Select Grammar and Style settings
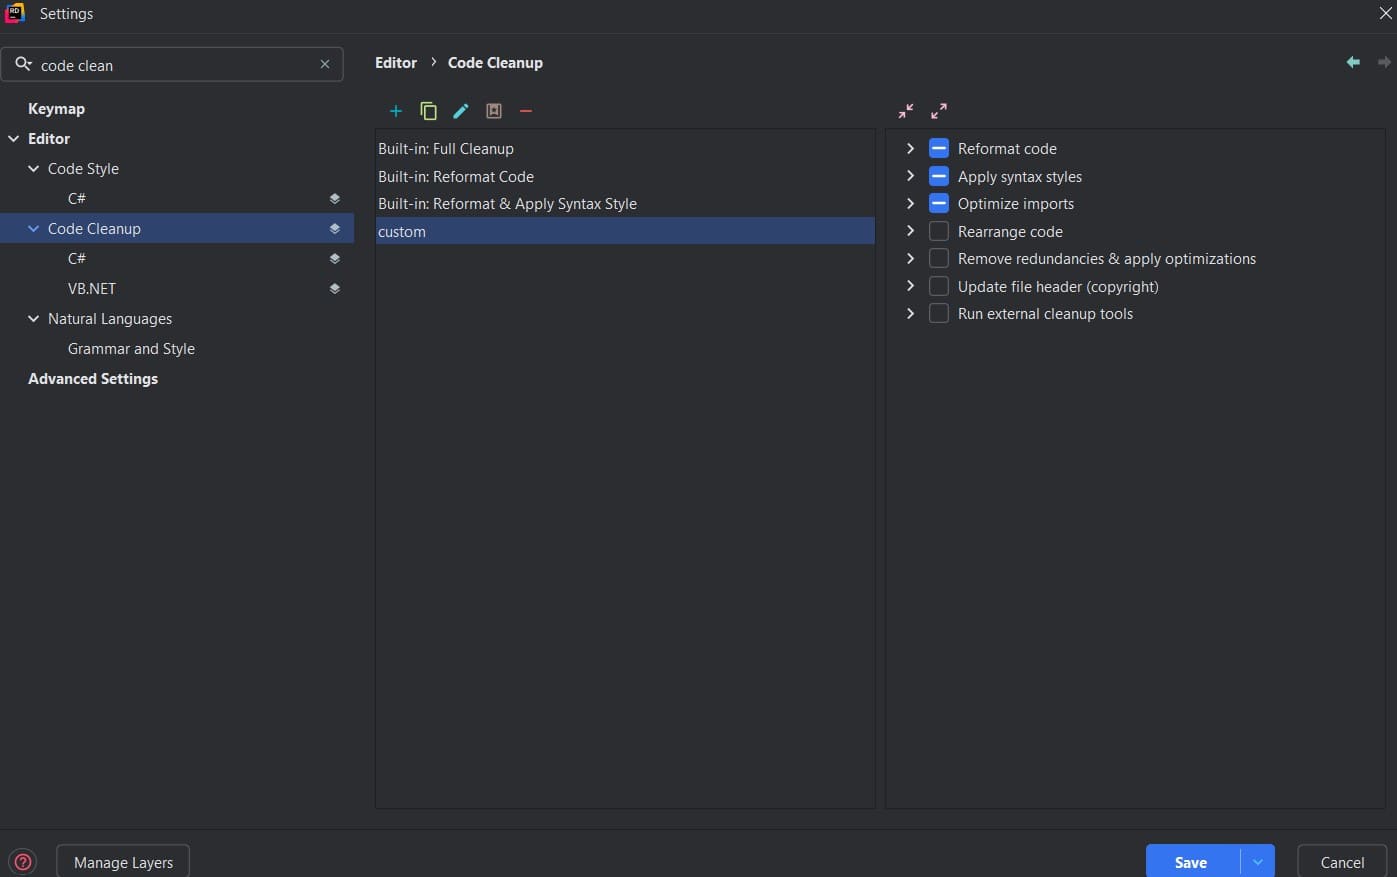 point(131,349)
